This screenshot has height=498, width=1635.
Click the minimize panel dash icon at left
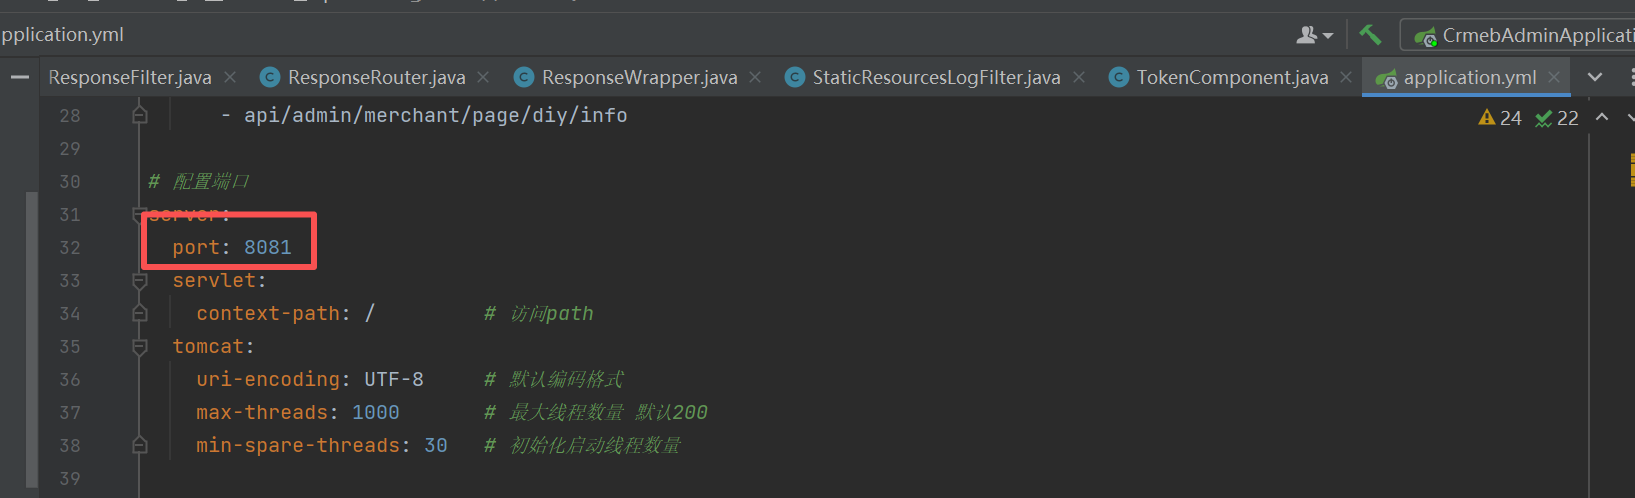coord(19,77)
